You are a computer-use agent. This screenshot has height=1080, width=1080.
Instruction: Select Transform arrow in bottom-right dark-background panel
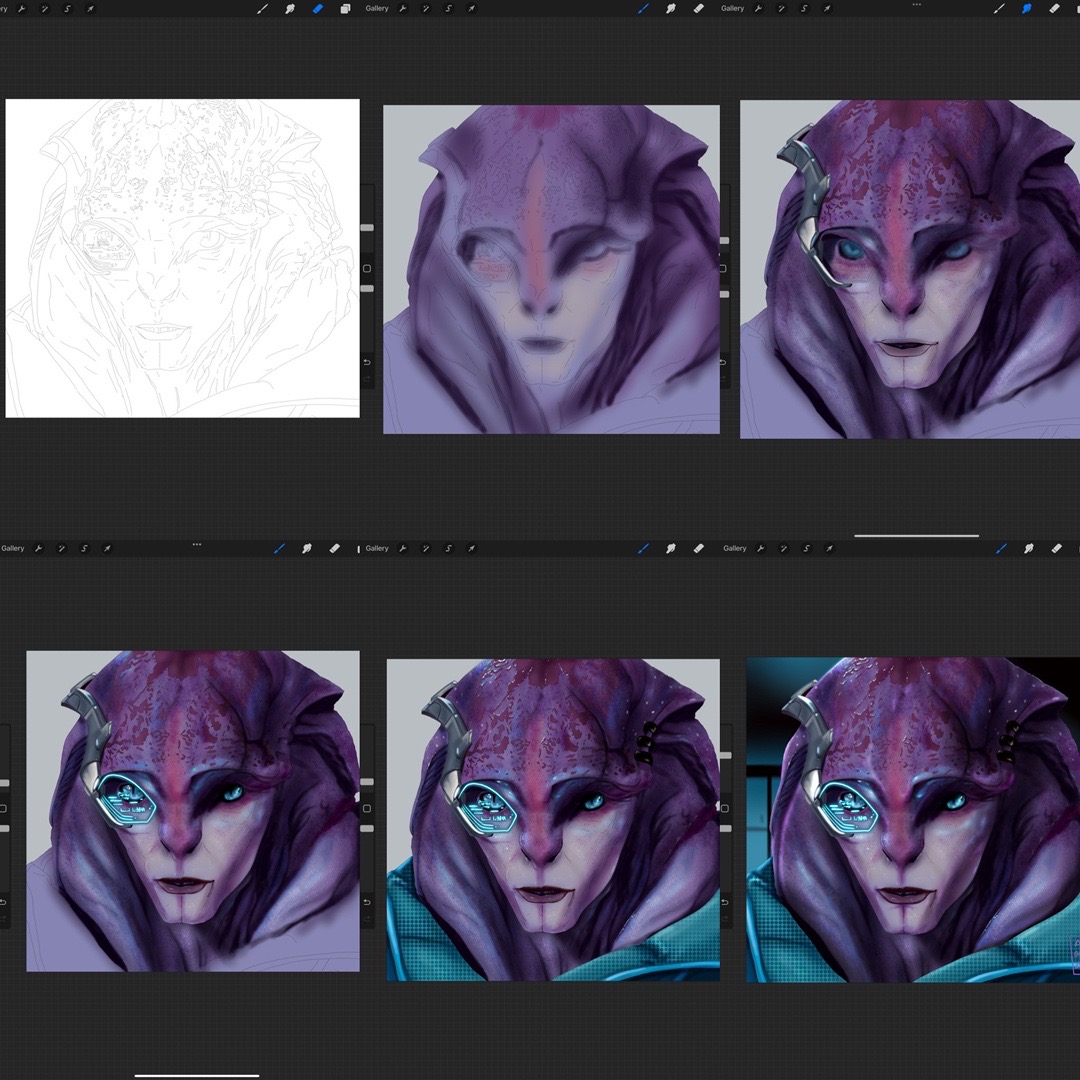pyautogui.click(x=829, y=549)
